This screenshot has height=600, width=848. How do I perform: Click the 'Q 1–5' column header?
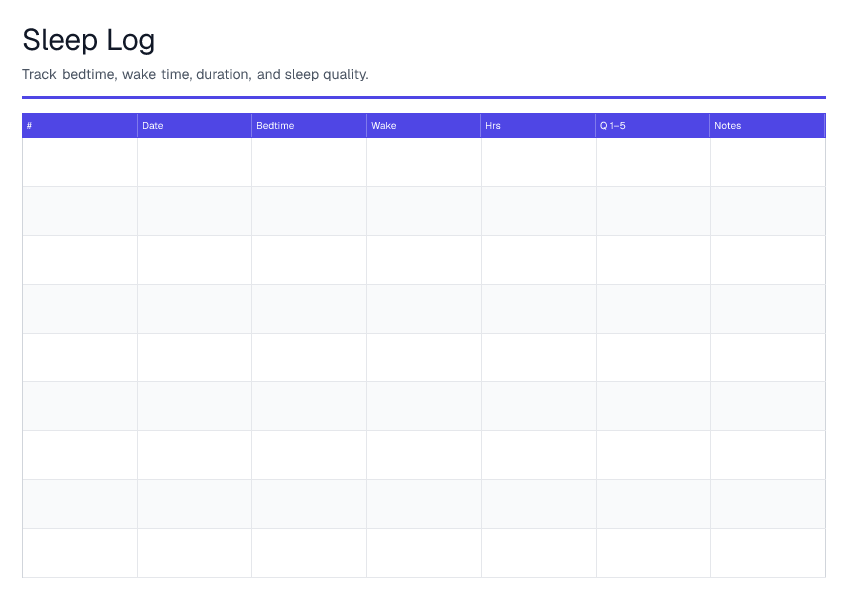click(653, 126)
